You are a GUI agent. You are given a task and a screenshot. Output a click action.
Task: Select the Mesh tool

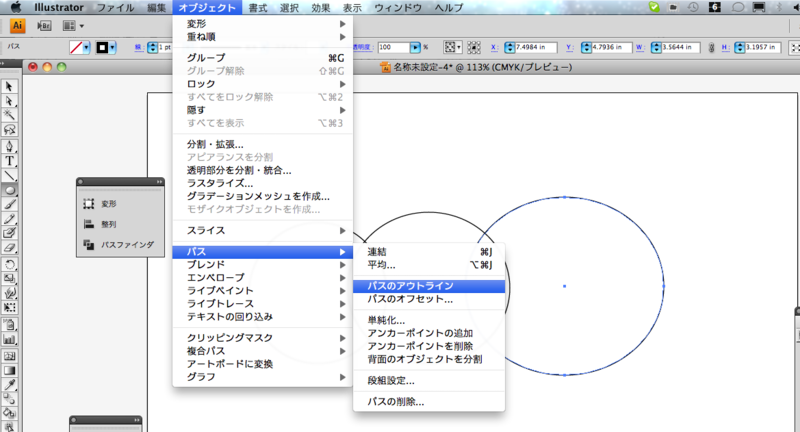(x=9, y=356)
